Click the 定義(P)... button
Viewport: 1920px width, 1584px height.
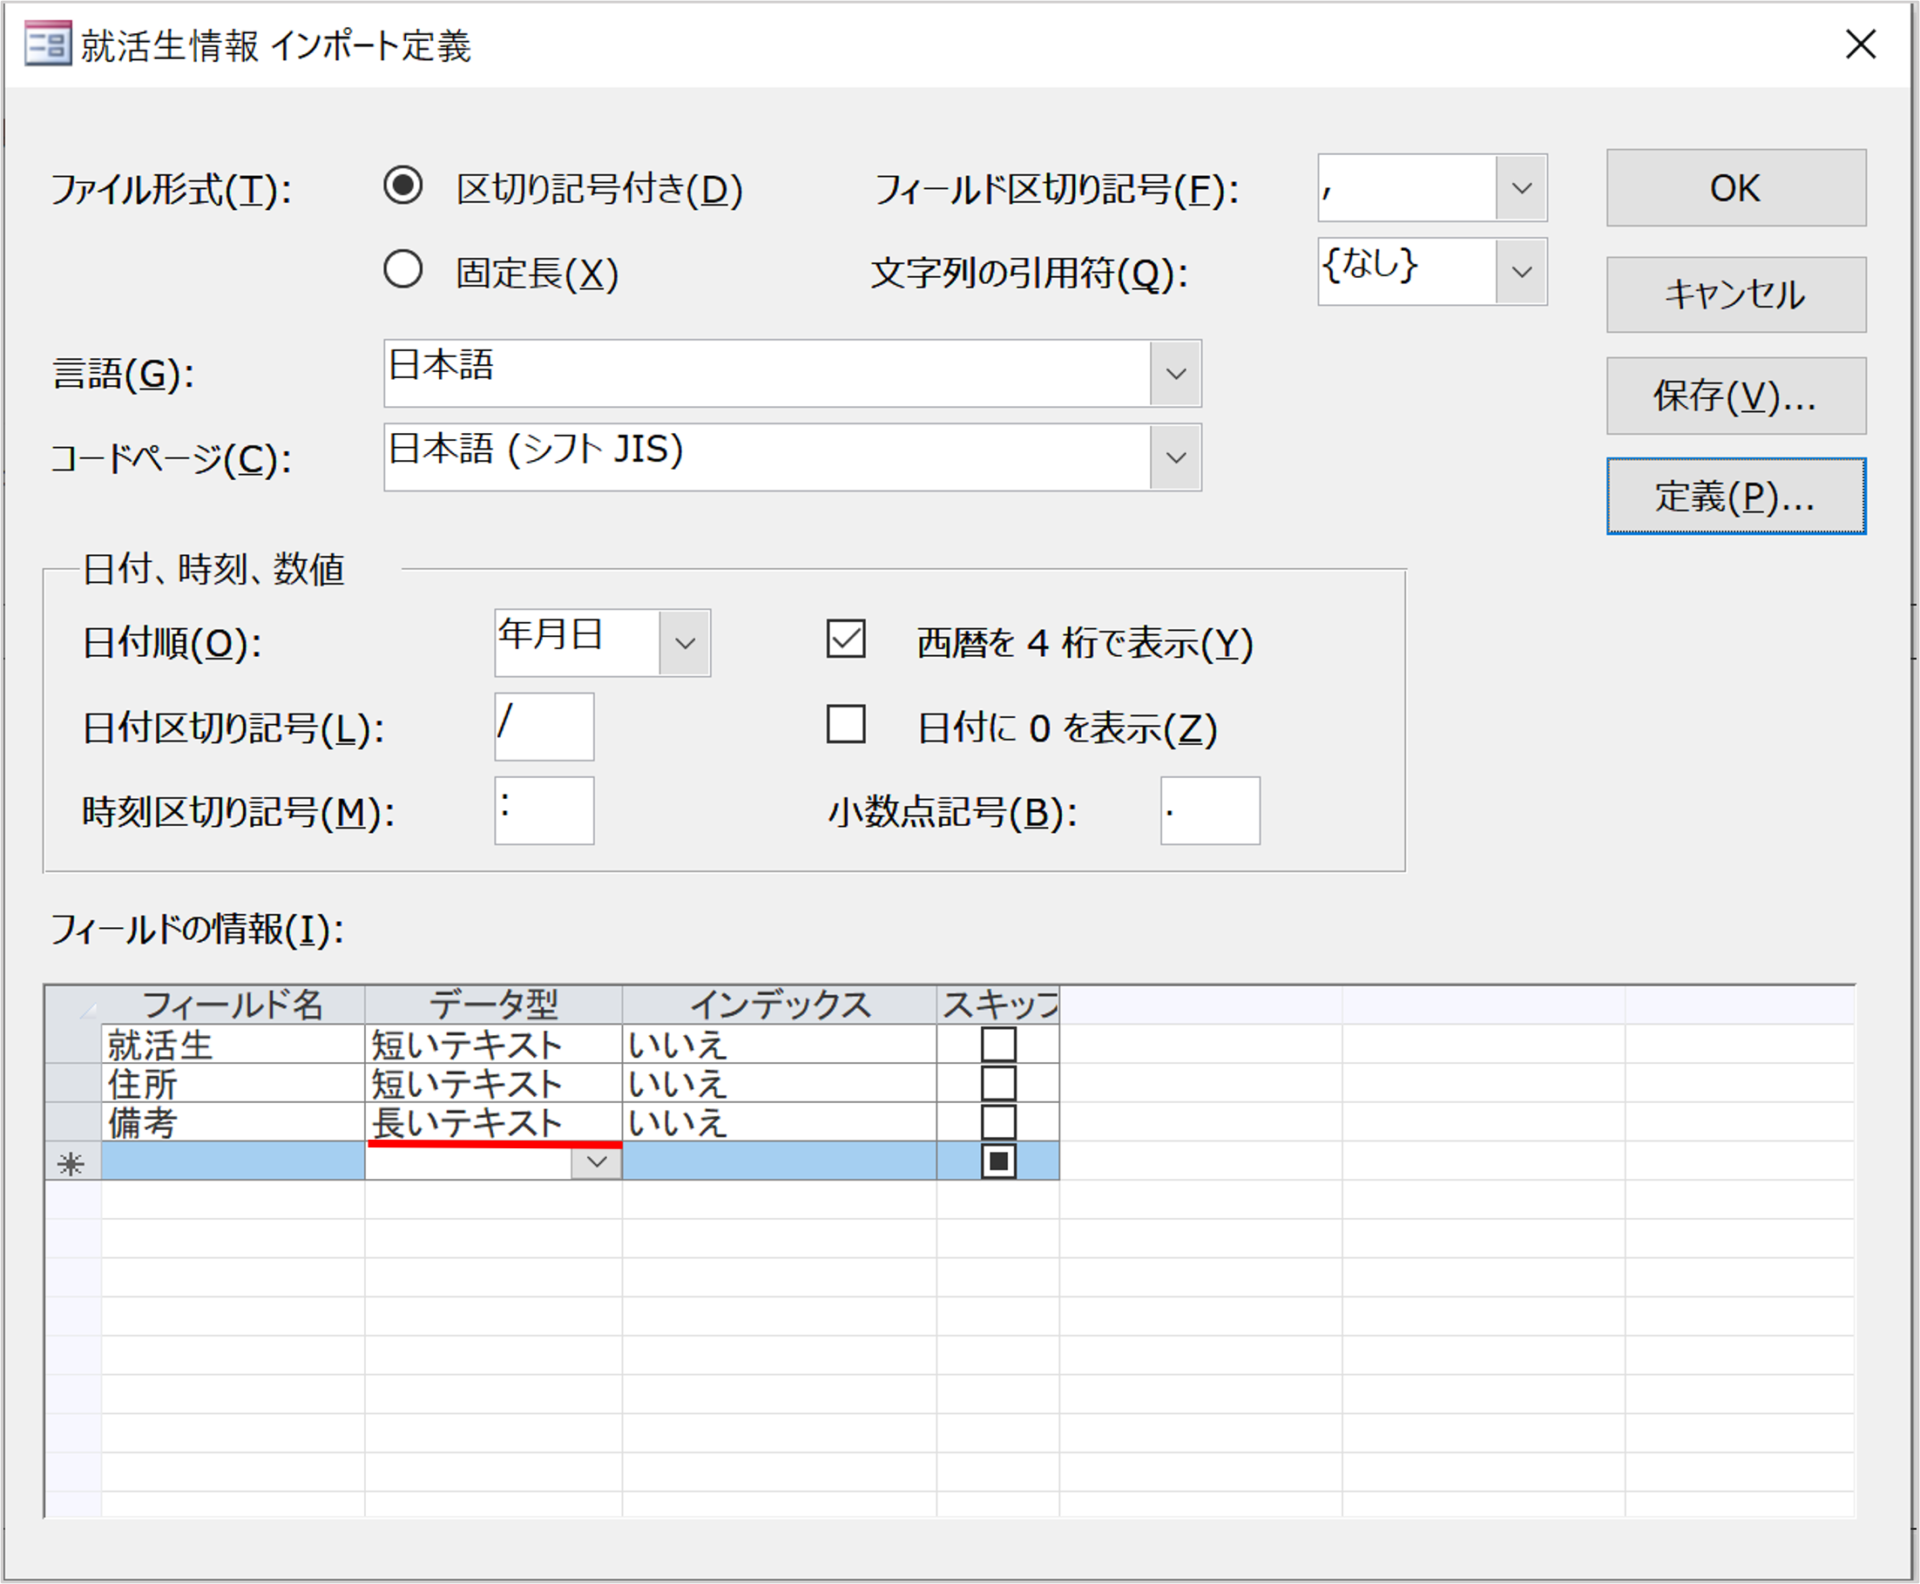(1736, 496)
